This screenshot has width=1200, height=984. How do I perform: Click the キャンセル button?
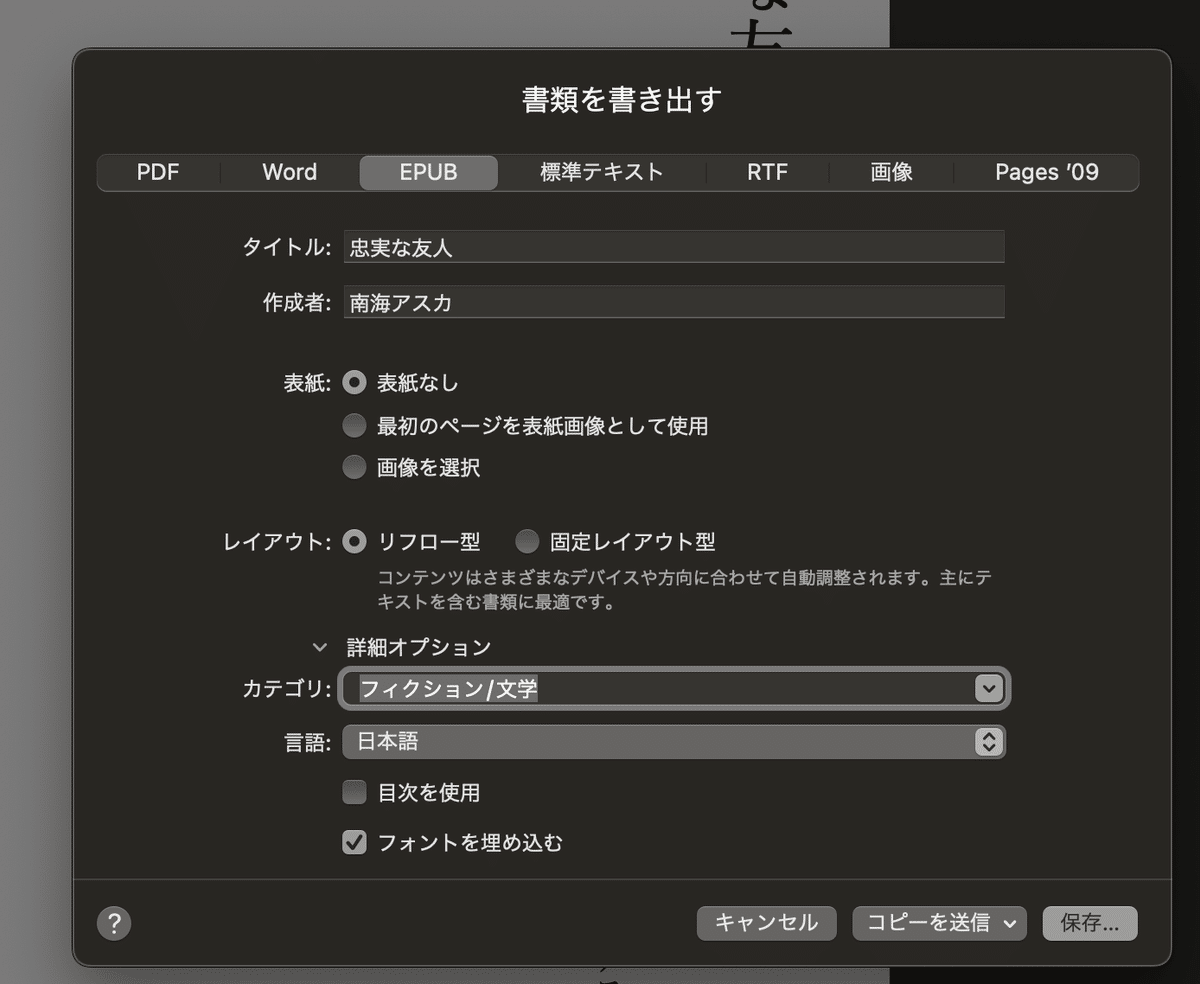[x=766, y=923]
